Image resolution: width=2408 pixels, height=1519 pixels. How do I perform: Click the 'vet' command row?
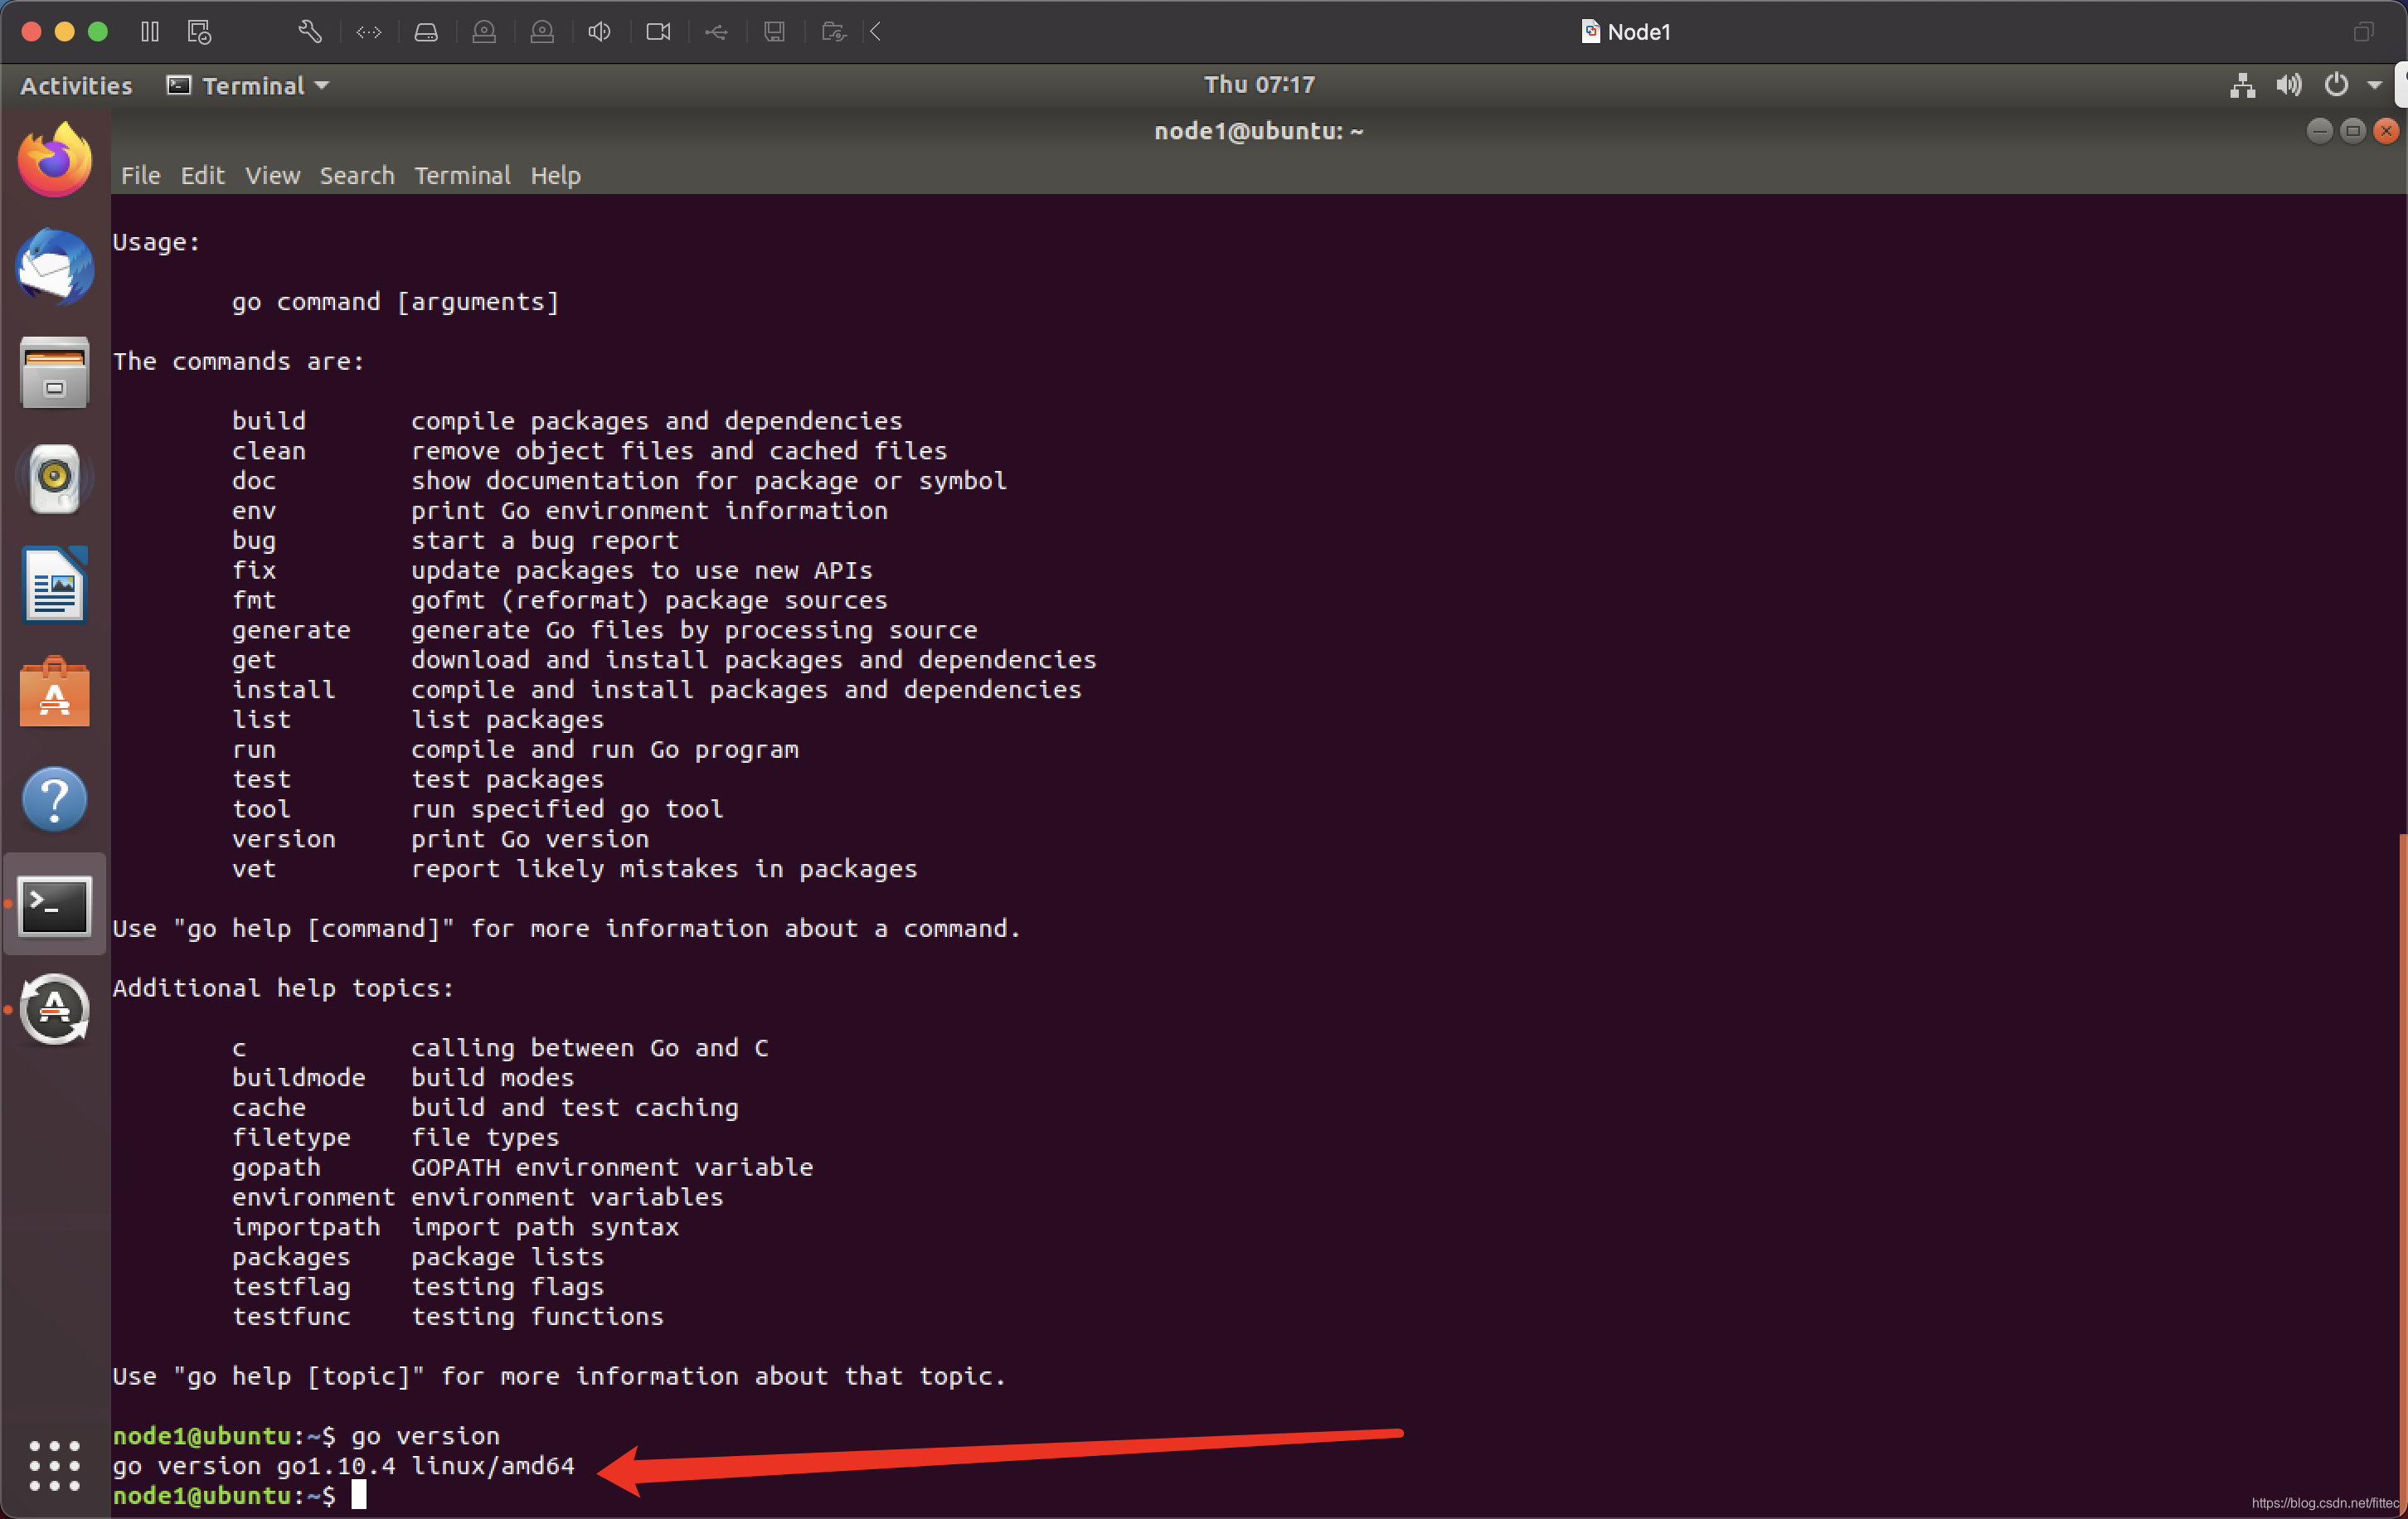click(x=575, y=869)
